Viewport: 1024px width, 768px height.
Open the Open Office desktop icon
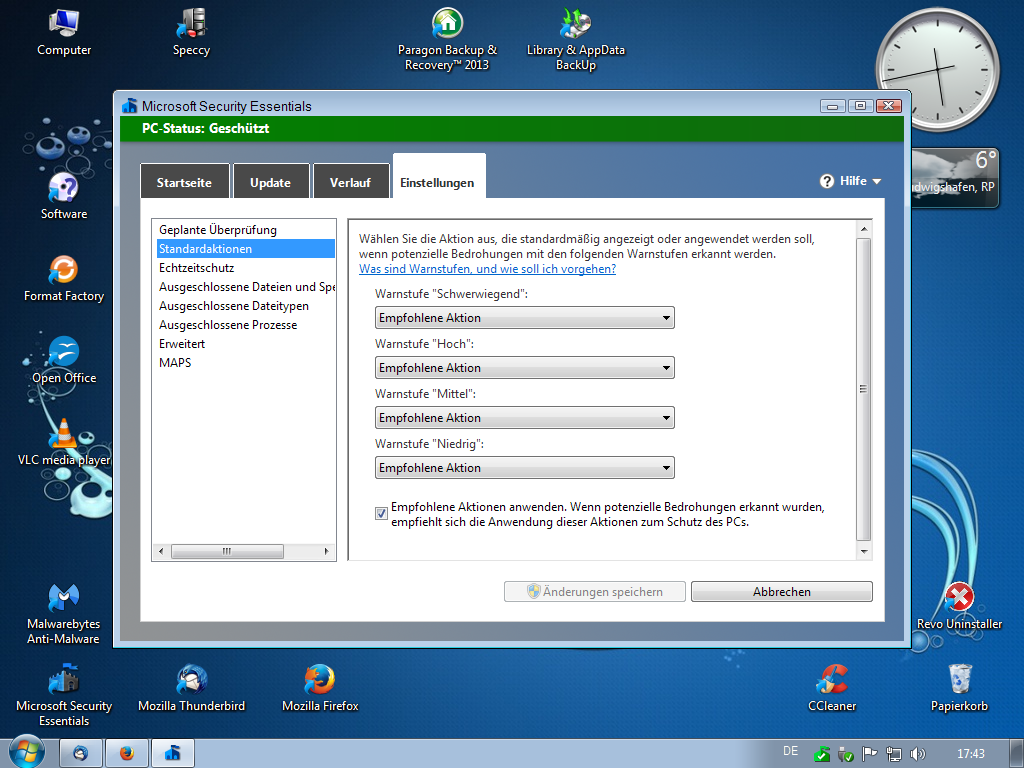[x=63, y=360]
